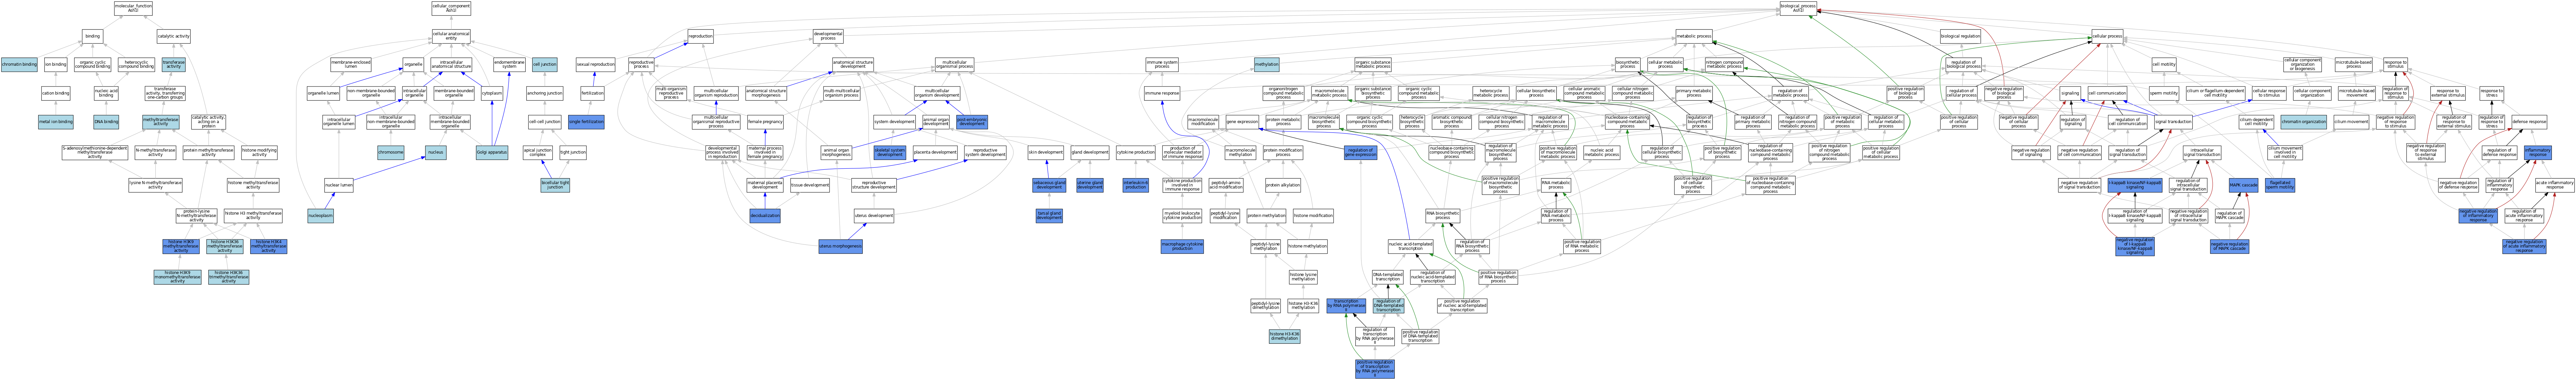Select the cellular anatomical entity node
Image resolution: width=2576 pixels, height=380 pixels.
[451, 36]
